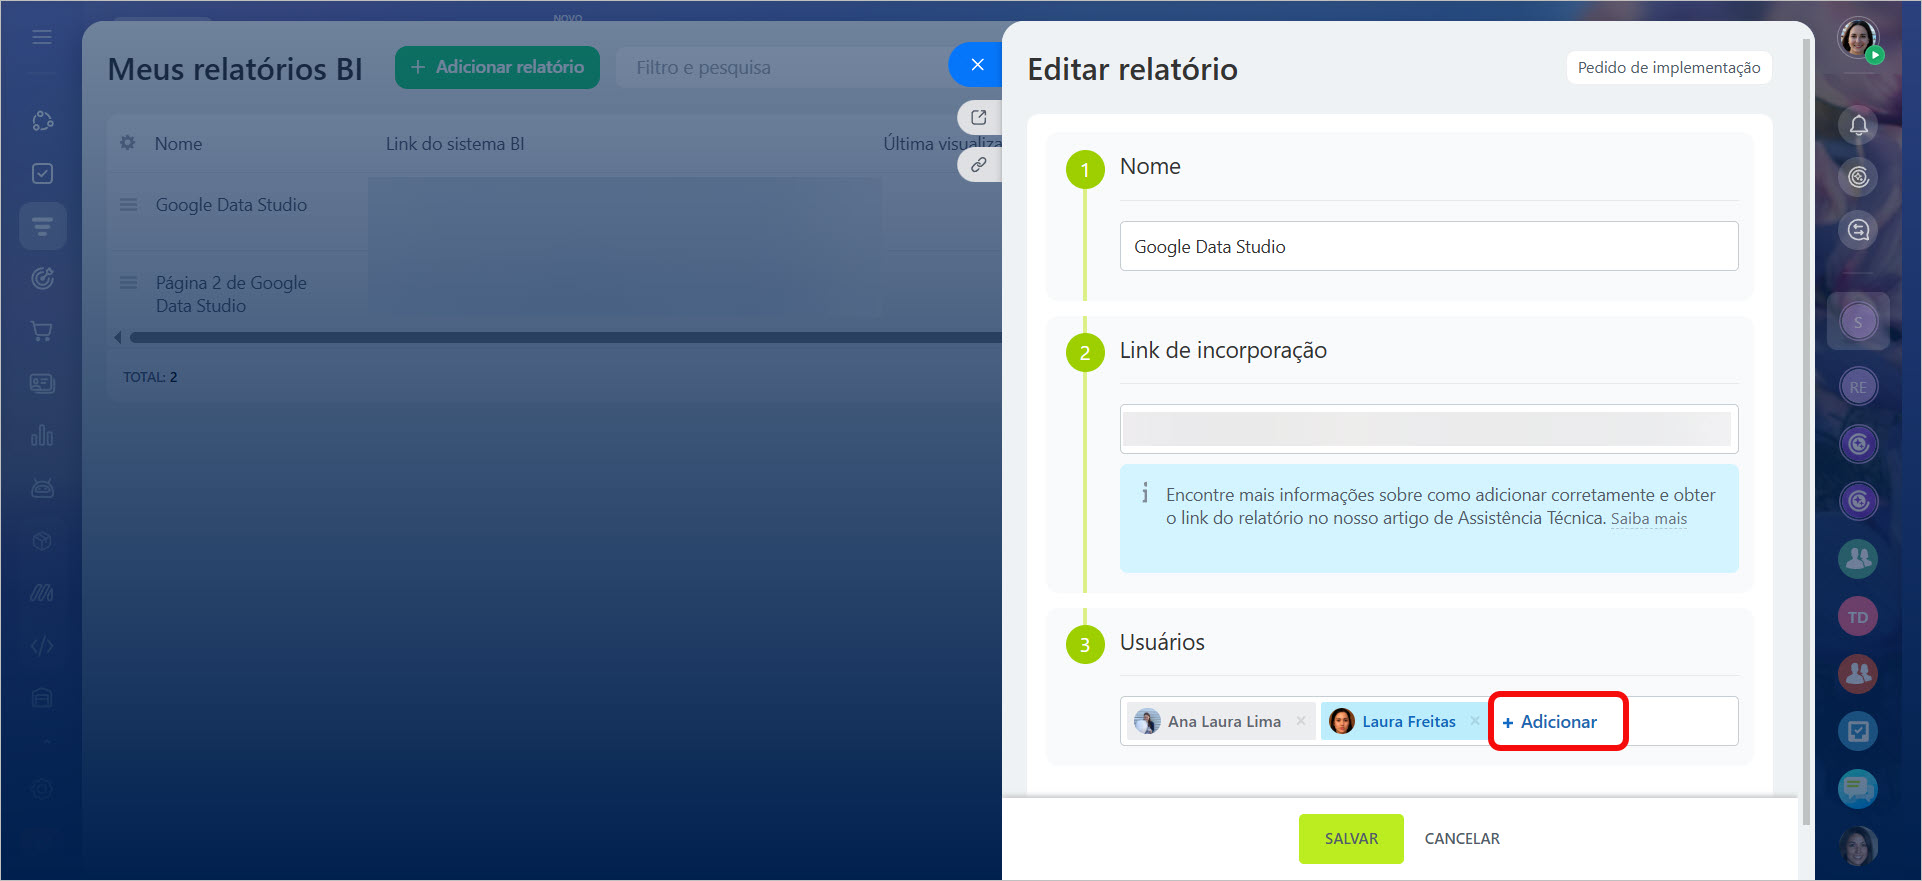Open report in new window icon
Viewport: 1922px width, 881px height.
978,117
